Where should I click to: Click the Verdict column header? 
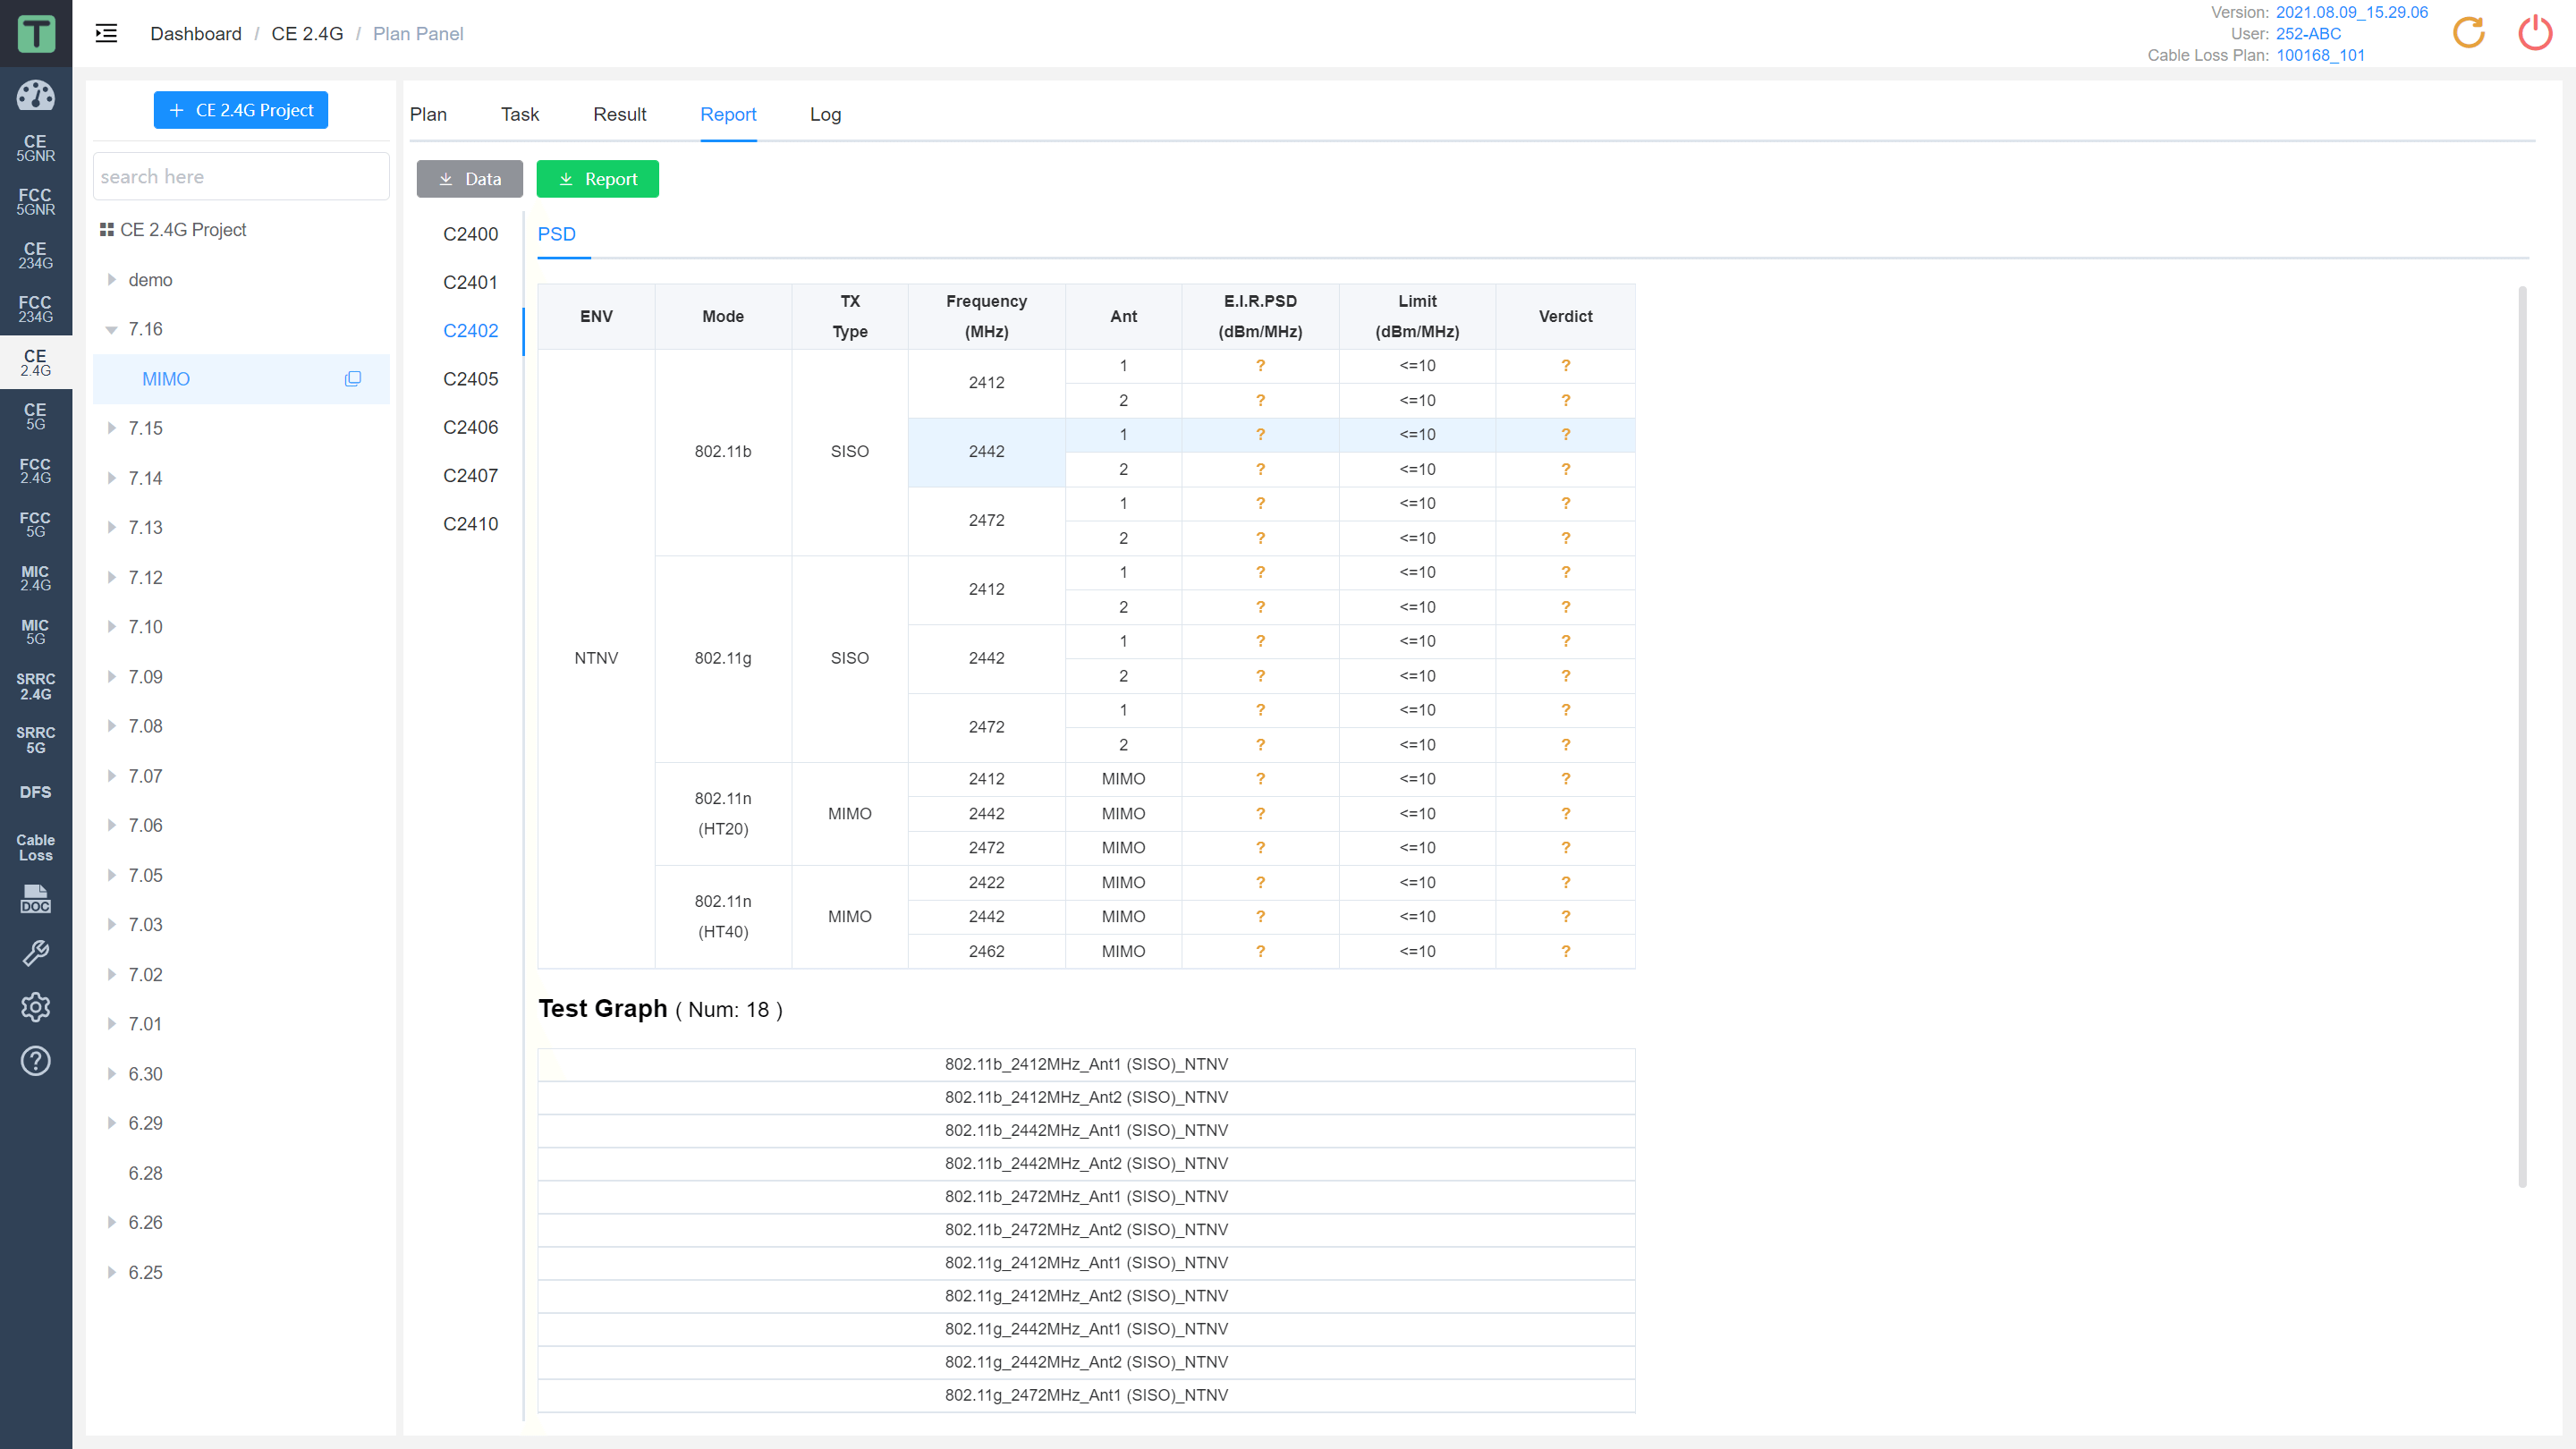coord(1565,316)
